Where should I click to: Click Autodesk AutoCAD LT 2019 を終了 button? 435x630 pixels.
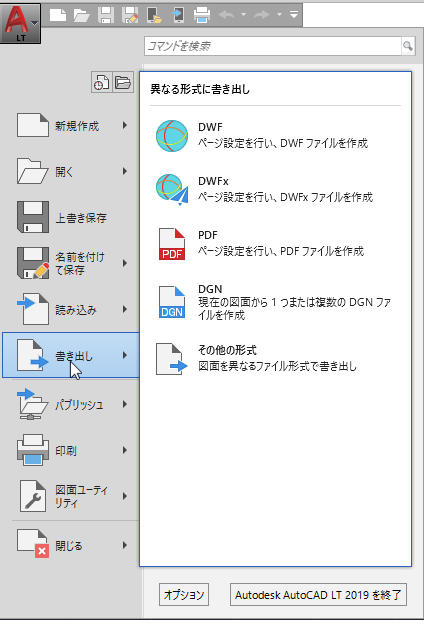[318, 595]
